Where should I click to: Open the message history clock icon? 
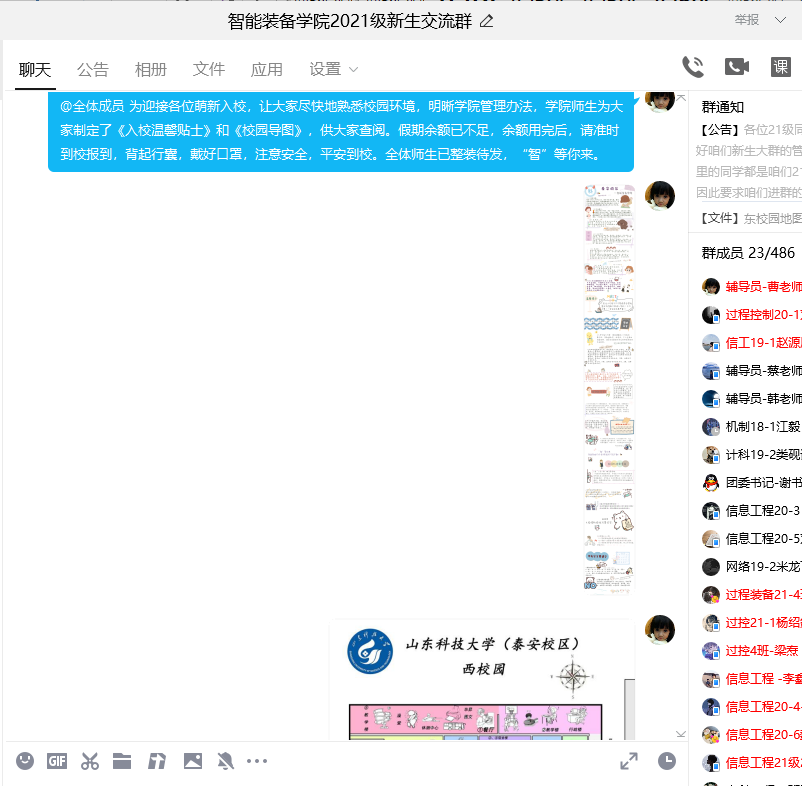pyautogui.click(x=667, y=761)
